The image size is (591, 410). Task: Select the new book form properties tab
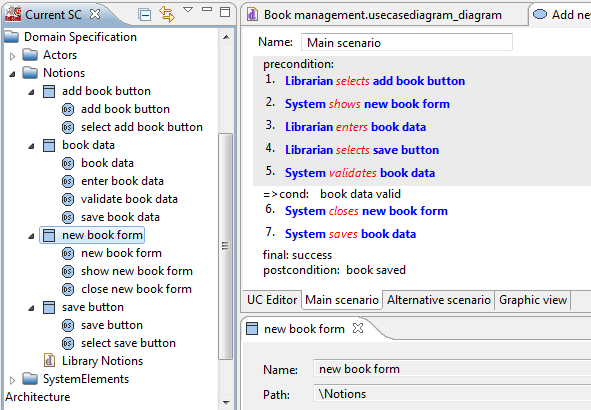[304, 329]
